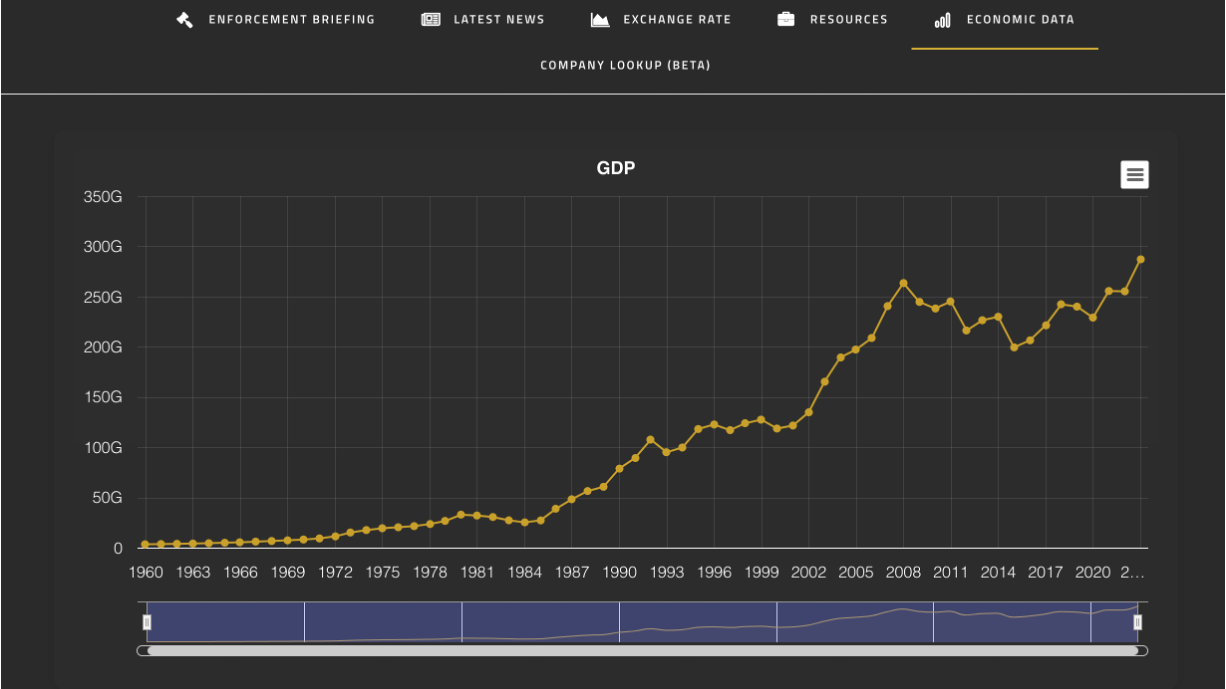Switch to the Exchange Rate tab
Viewport: 1226px width, 689px height.
pos(676,20)
